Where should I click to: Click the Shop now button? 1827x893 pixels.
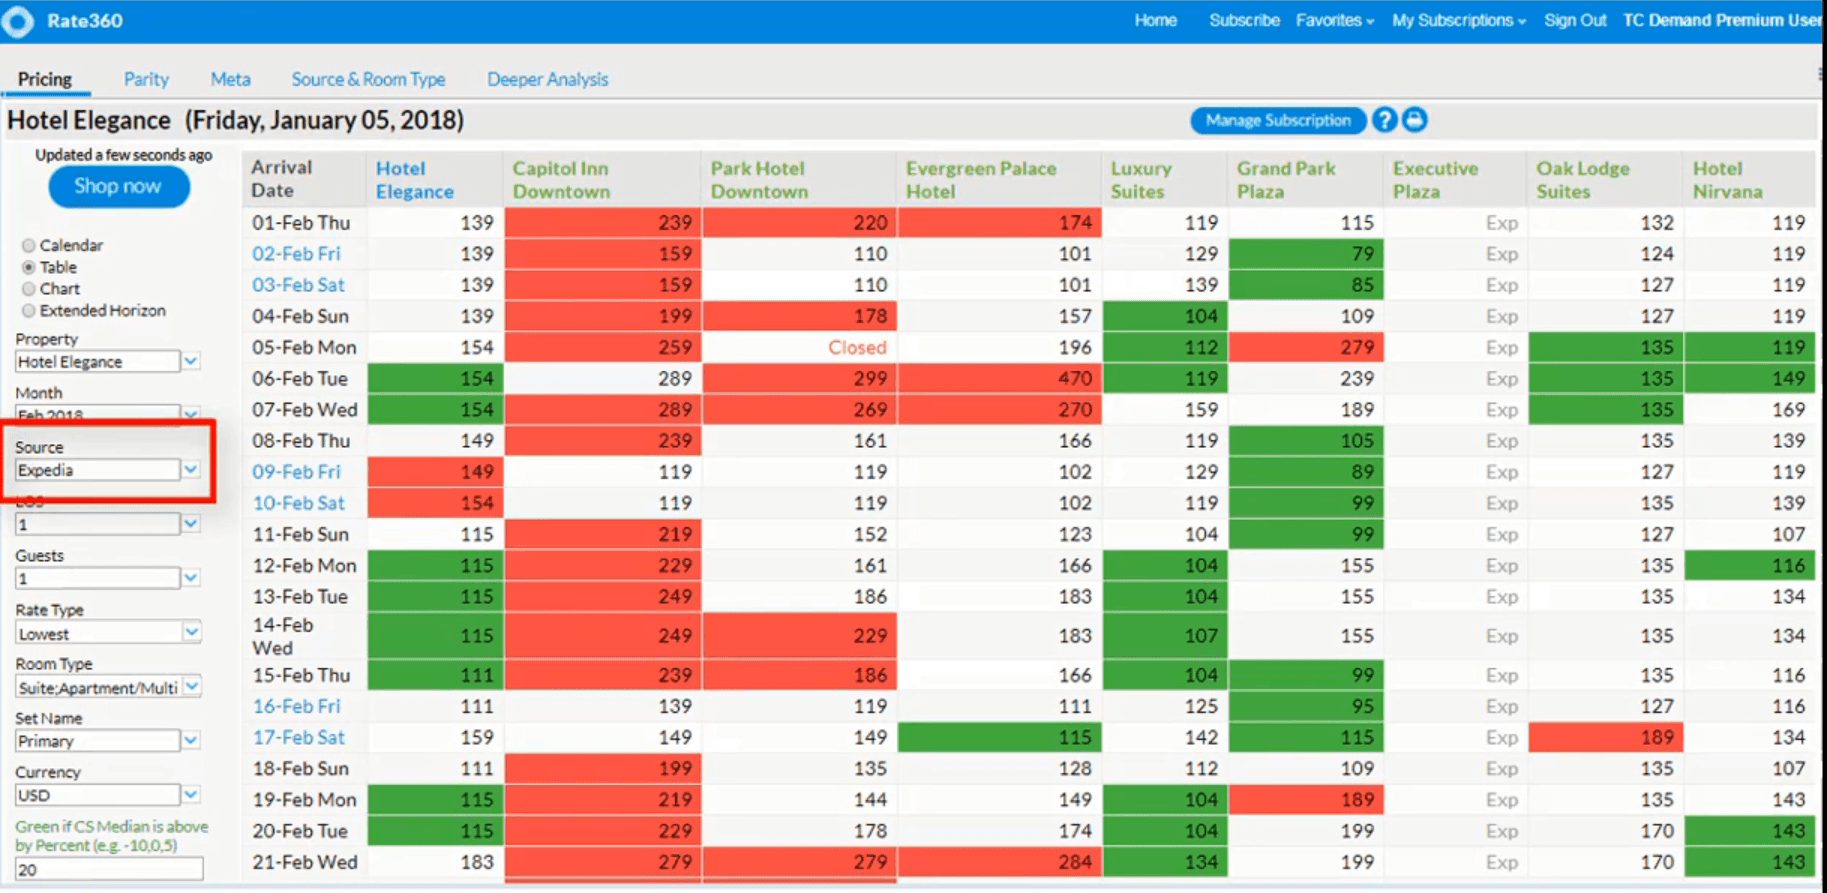118,187
